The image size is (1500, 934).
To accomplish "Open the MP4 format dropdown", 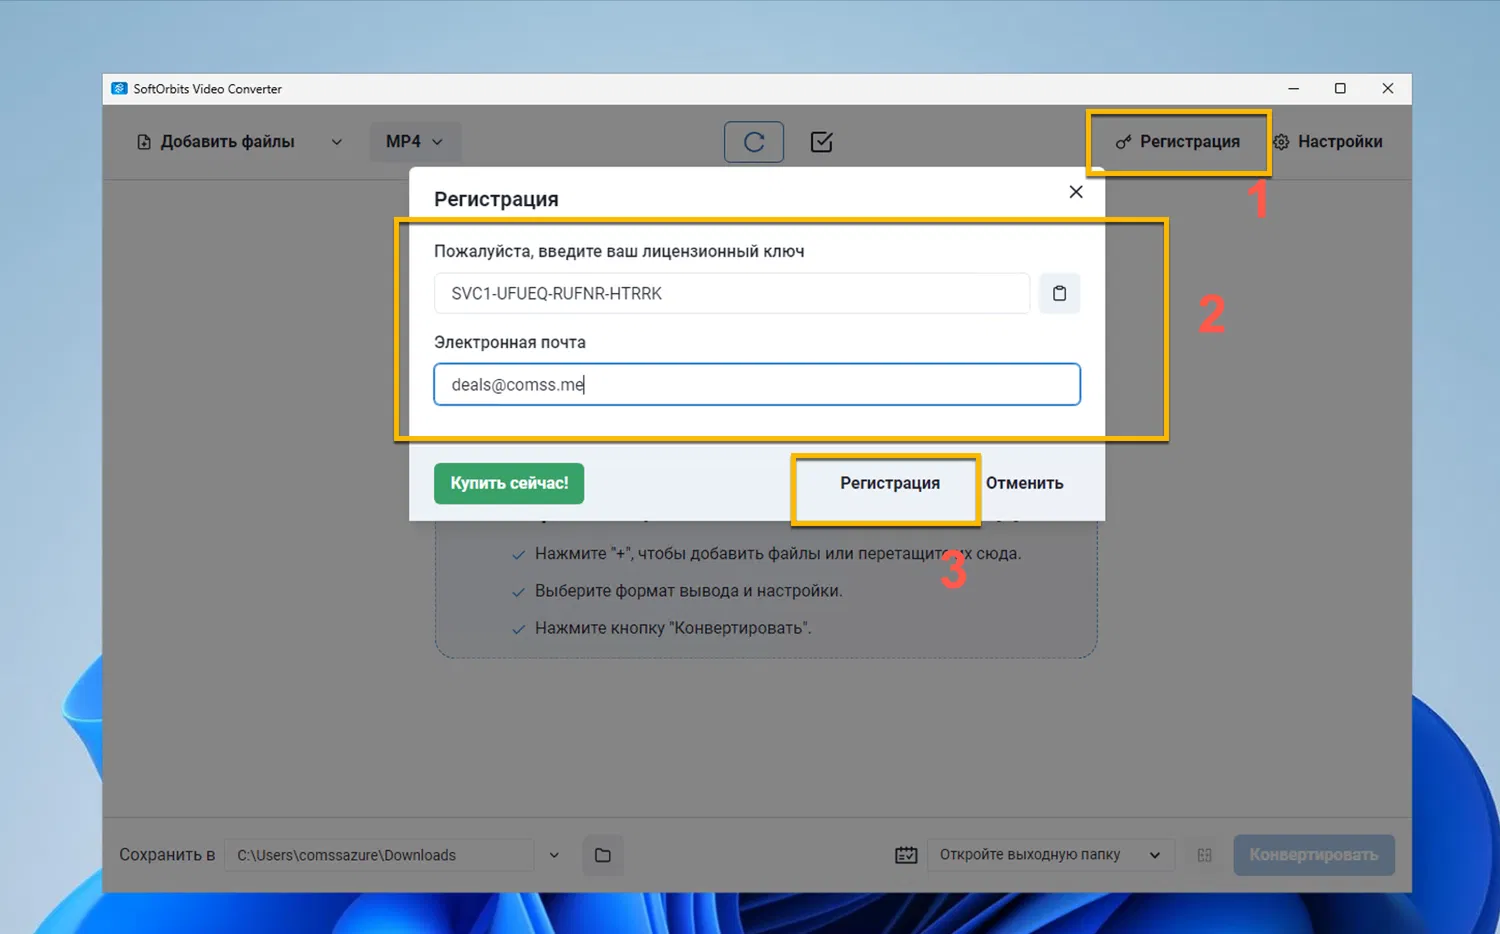I will 414,141.
